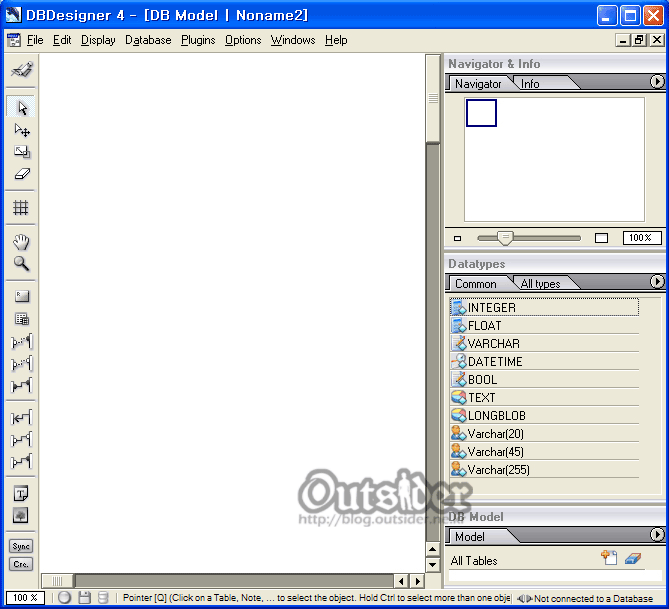Switch to the All types tab
Viewport: 669px width, 609px height.
[x=540, y=284]
